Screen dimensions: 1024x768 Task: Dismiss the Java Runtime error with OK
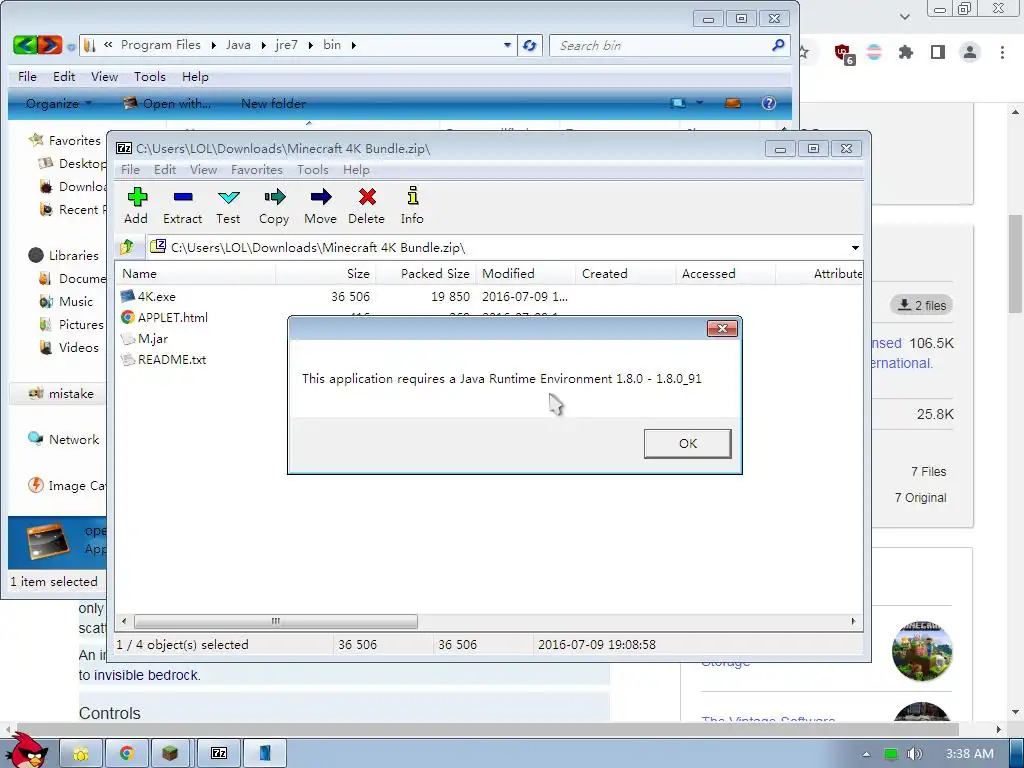(x=688, y=443)
